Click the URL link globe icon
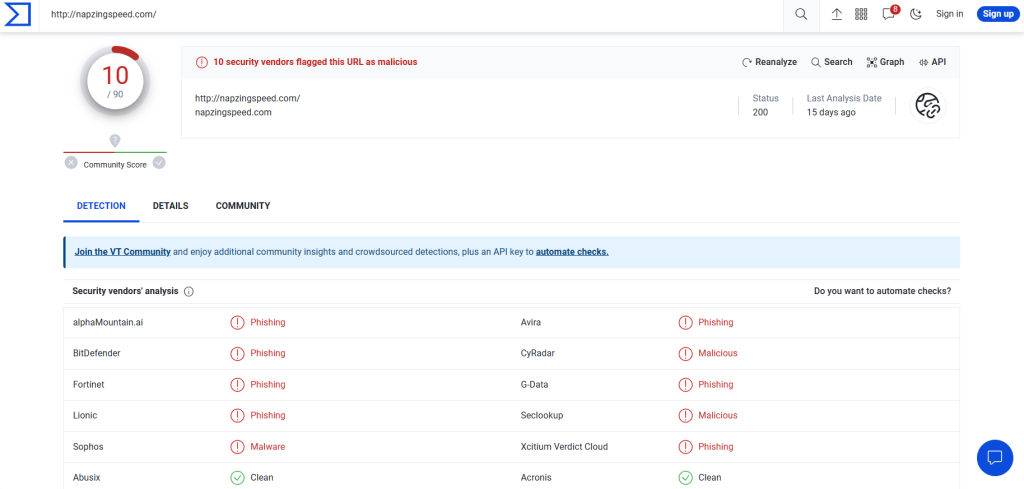This screenshot has width=1024, height=489. (x=927, y=105)
